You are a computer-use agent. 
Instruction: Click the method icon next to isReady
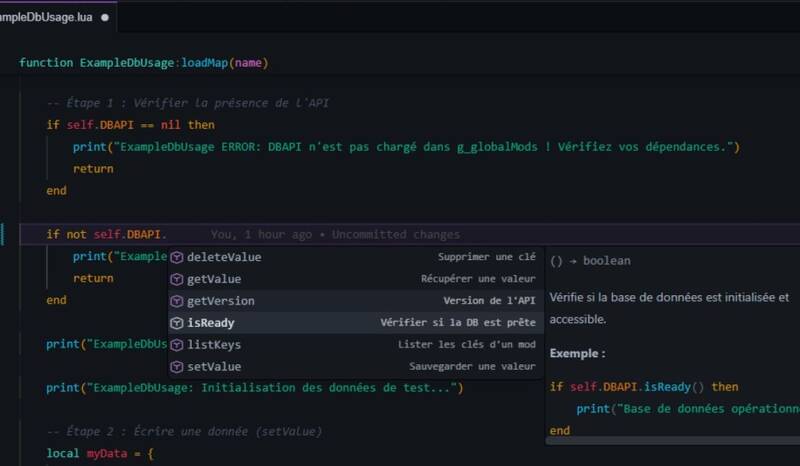point(177,323)
